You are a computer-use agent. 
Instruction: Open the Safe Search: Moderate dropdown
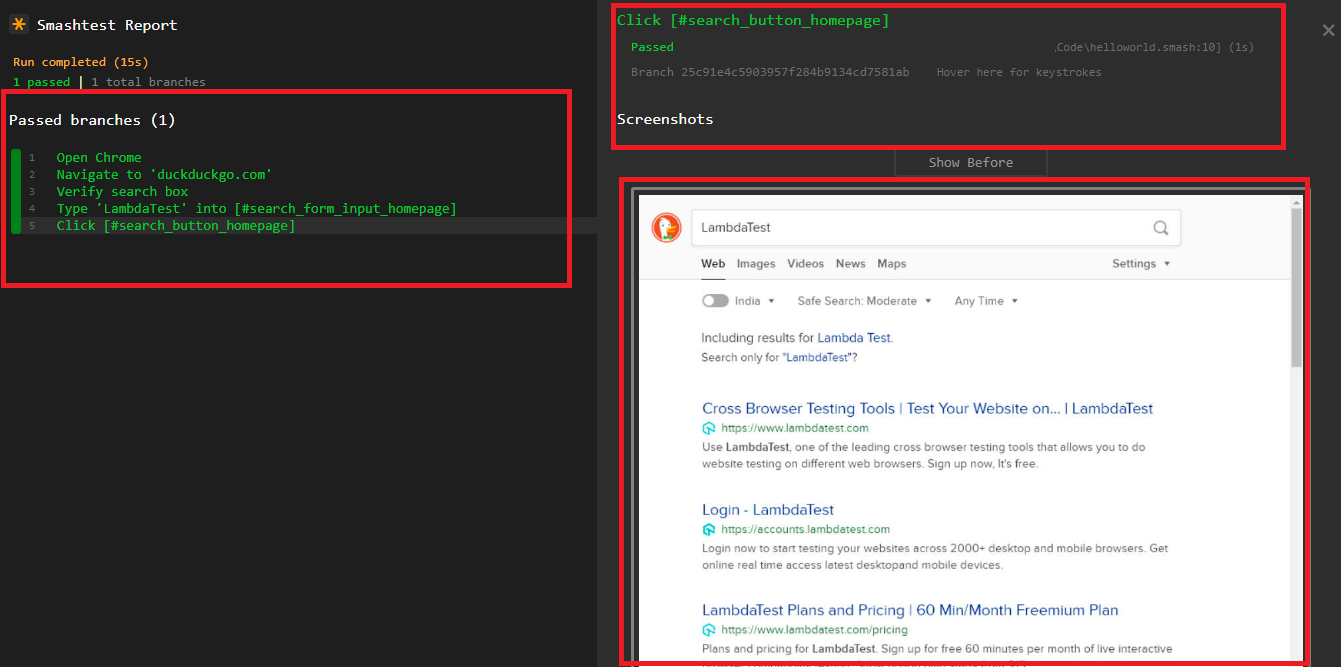864,301
